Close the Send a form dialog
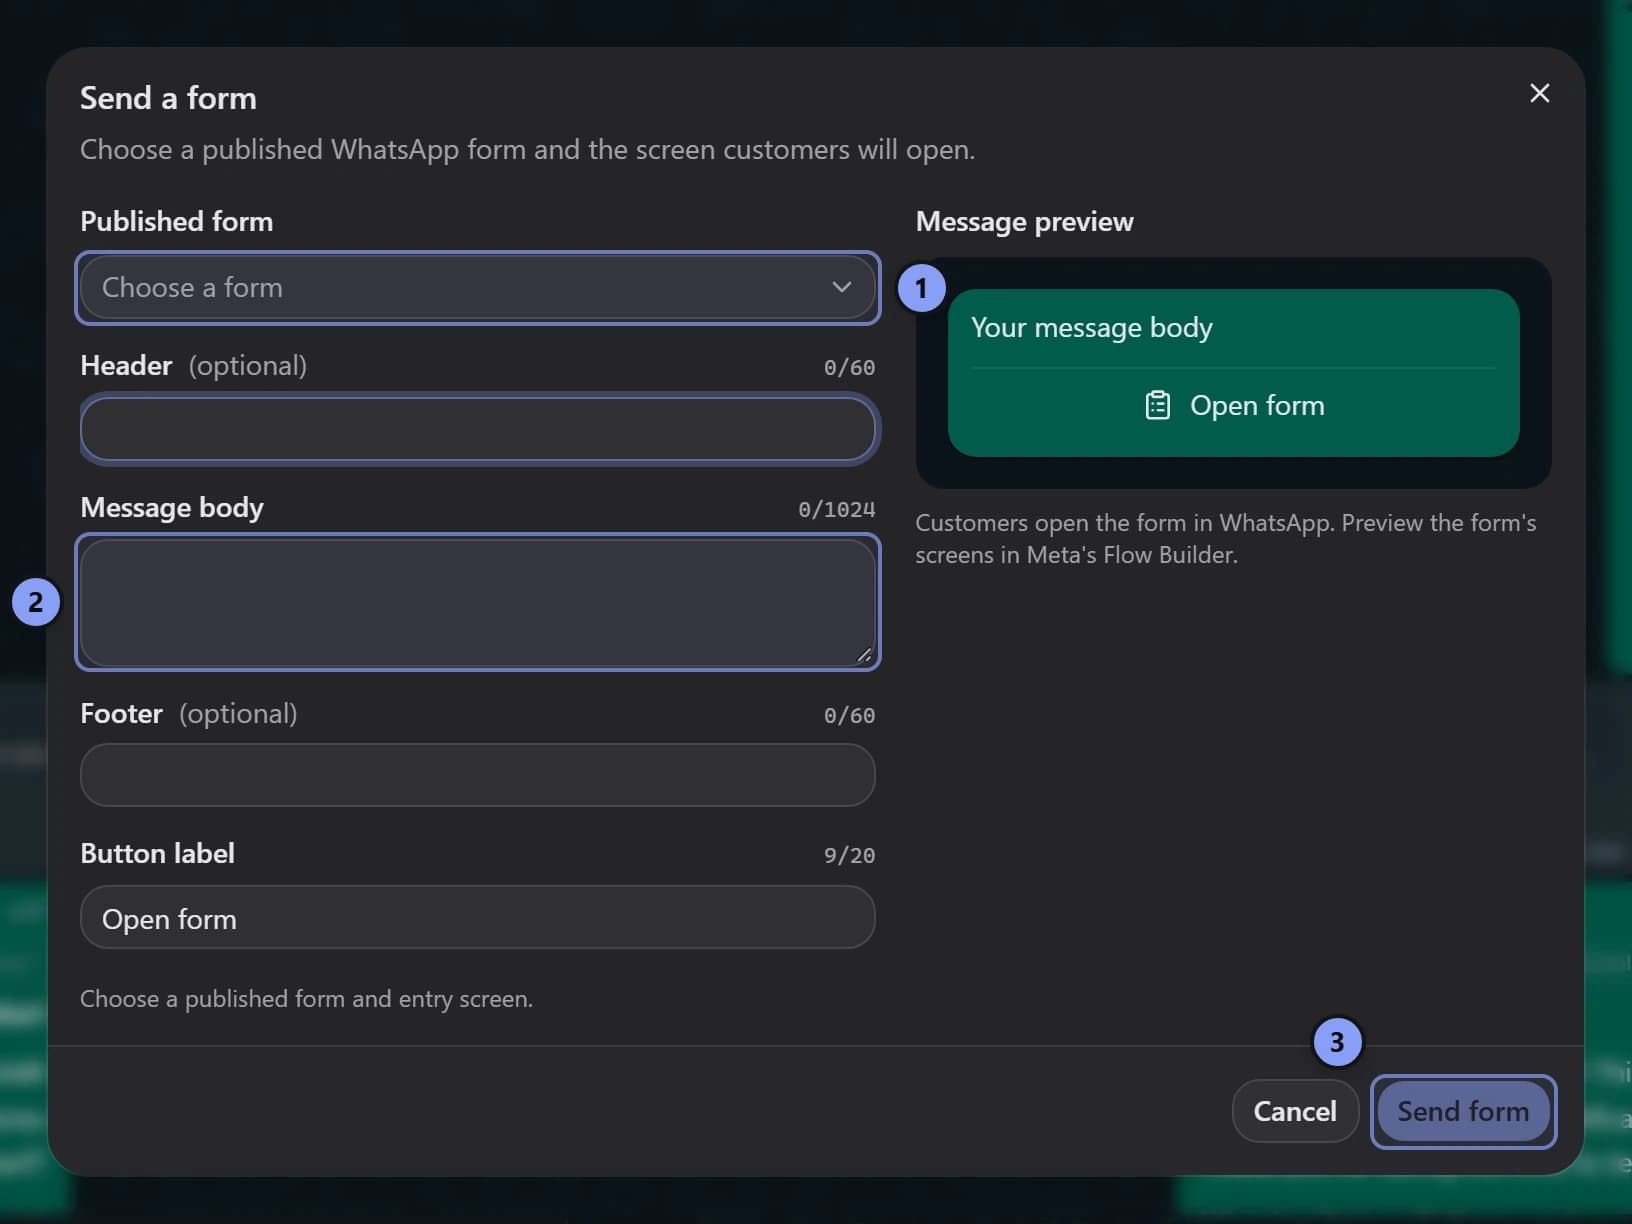 point(1539,93)
